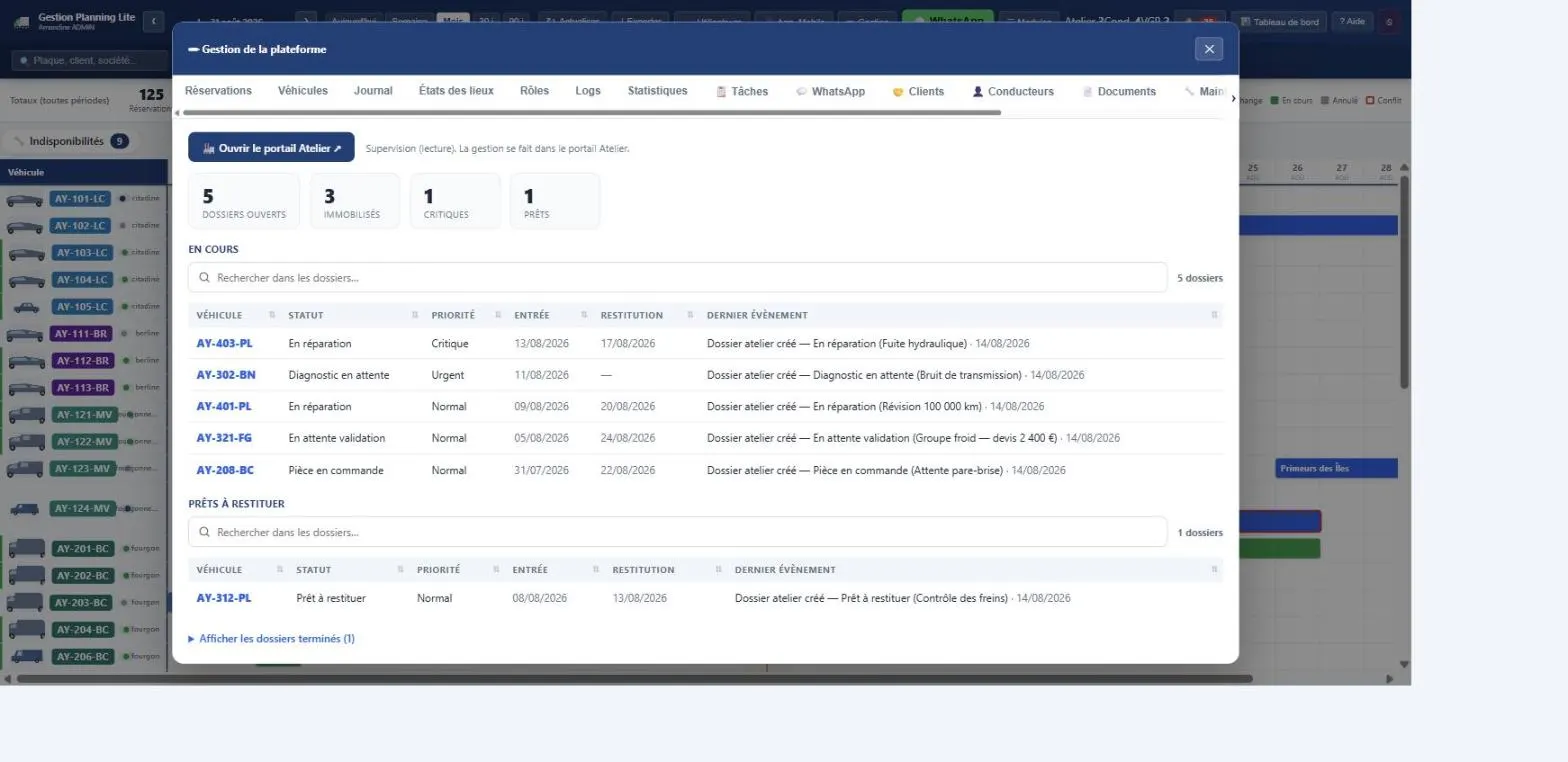This screenshot has width=1568, height=762.
Task: Click Restitution sort icon in Prêts à restituer table
Action: (x=718, y=569)
